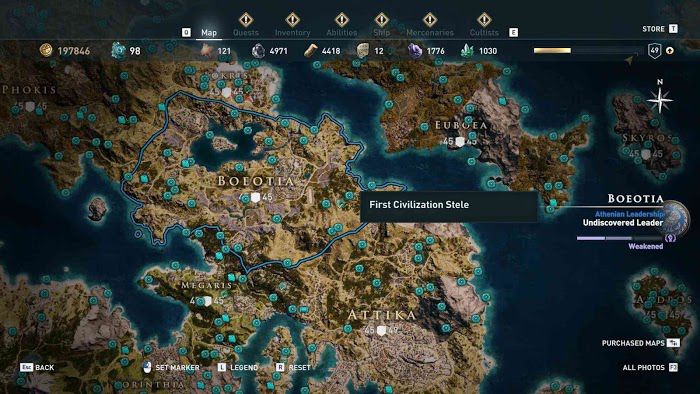Click the Euboea level shield marker
700x394 pixels.
(x=460, y=141)
